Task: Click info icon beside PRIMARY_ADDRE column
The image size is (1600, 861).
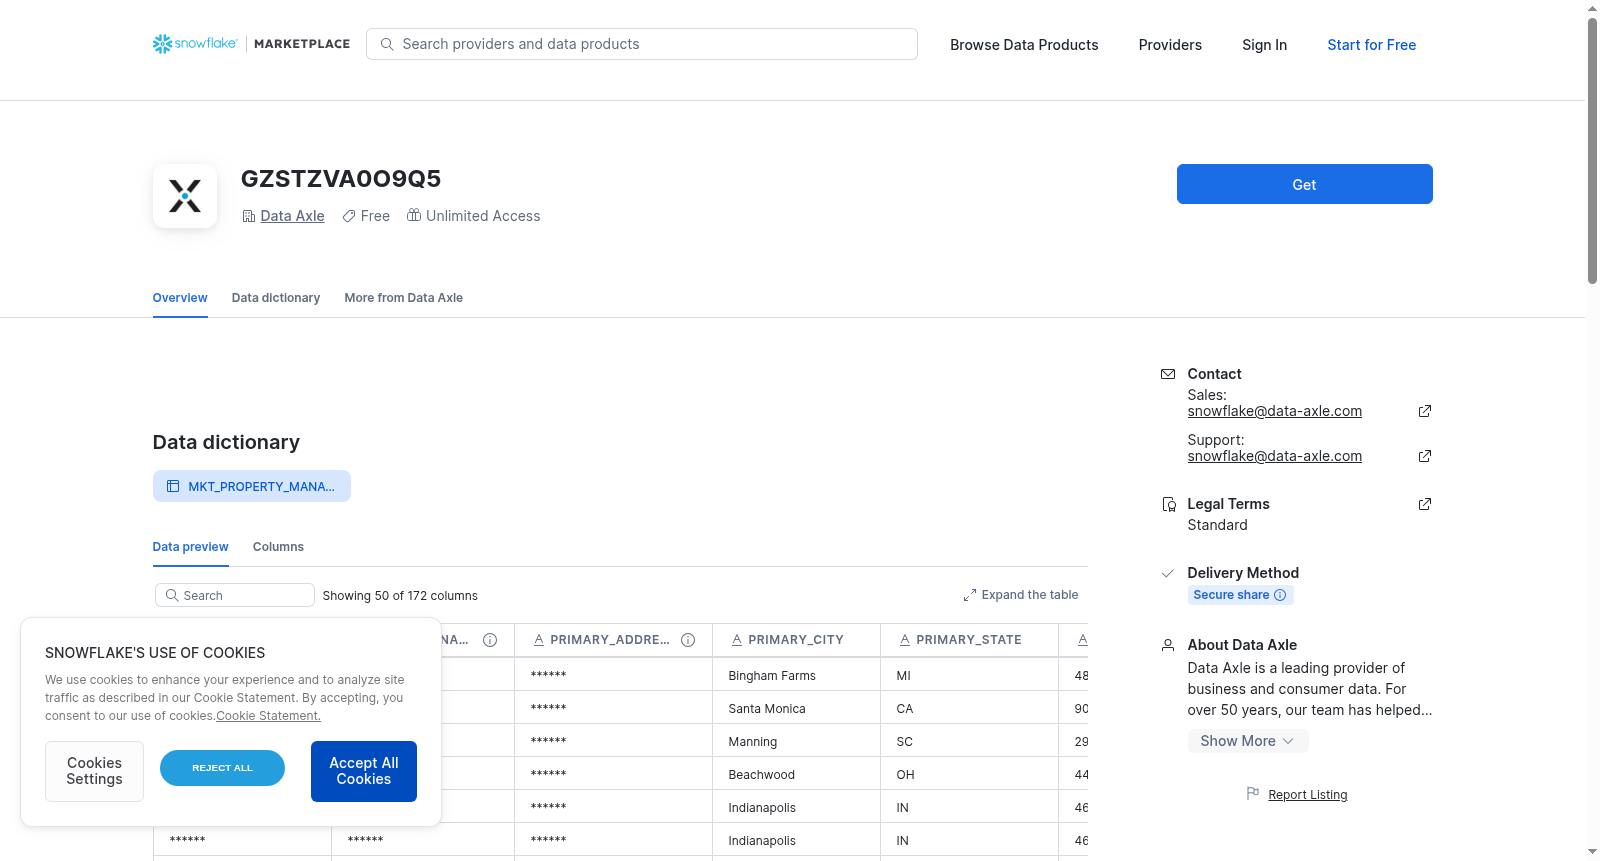Action: pyautogui.click(x=688, y=640)
